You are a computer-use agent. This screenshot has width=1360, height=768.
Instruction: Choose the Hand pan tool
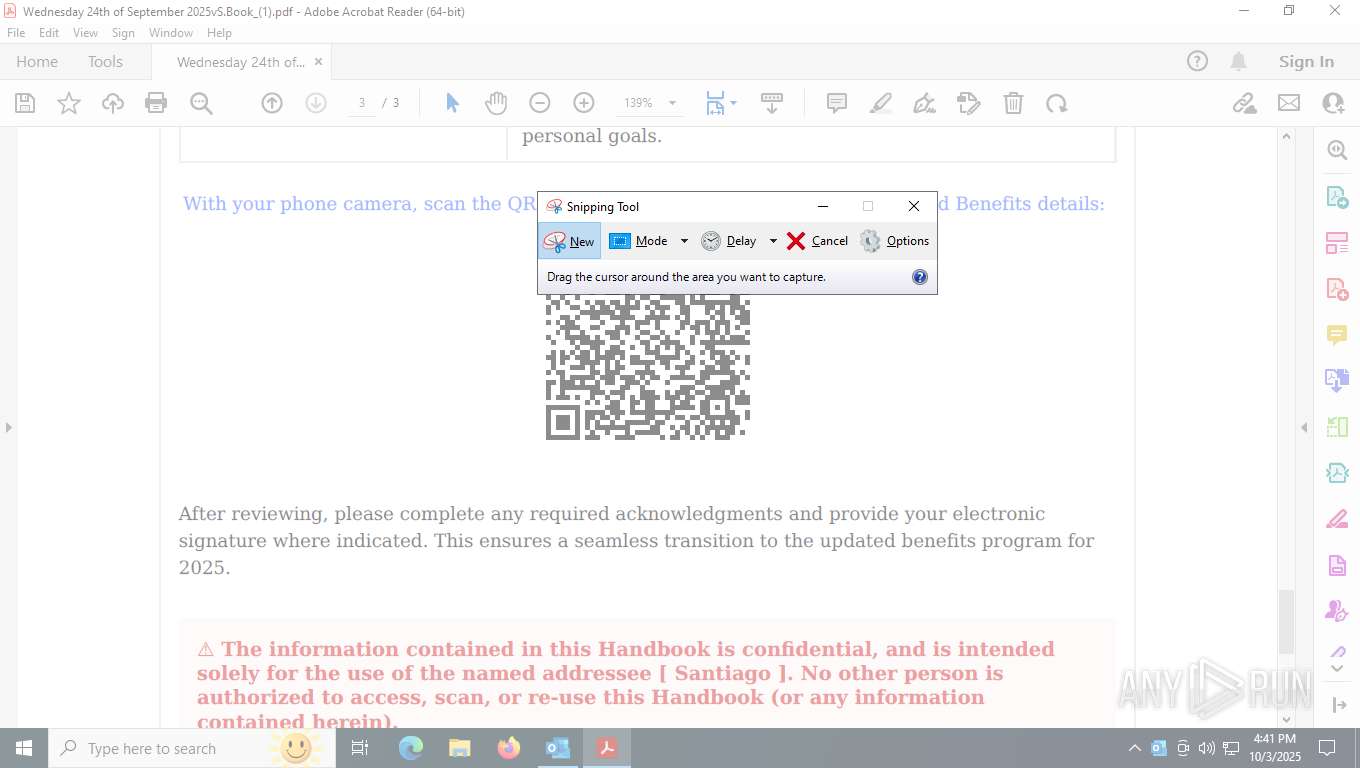(x=496, y=103)
